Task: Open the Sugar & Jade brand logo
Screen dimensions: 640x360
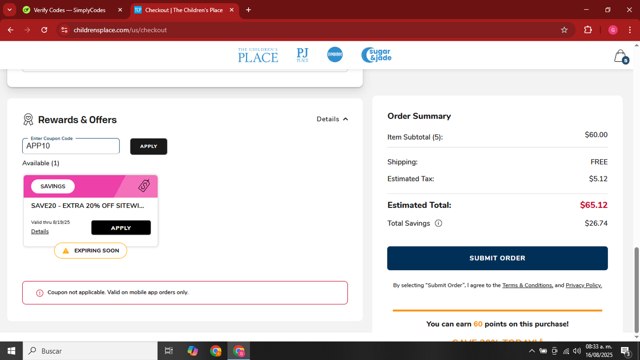Action: 376,55
